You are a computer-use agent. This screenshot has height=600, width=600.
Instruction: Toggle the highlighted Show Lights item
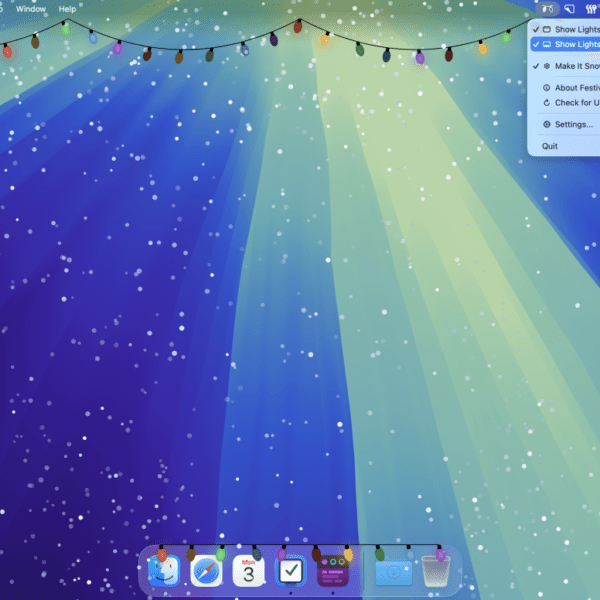click(566, 44)
